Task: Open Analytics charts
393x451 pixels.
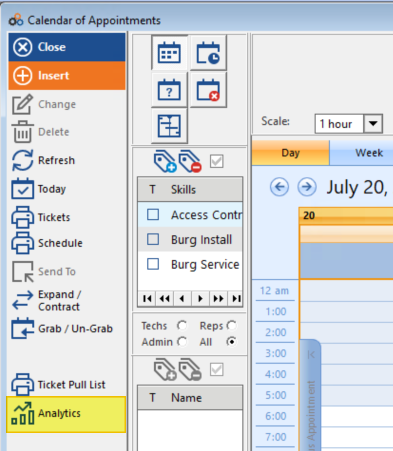Action: (x=66, y=414)
